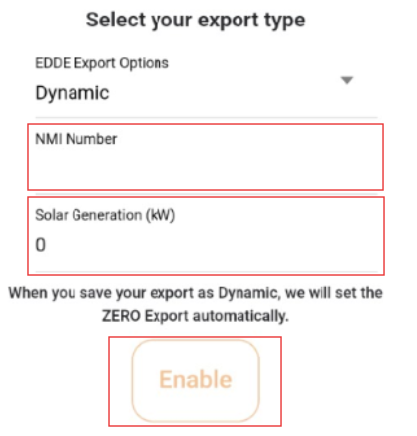Click the 0 value in Solar Generation
Viewport: 417px width, 436px height.
pos(41,245)
